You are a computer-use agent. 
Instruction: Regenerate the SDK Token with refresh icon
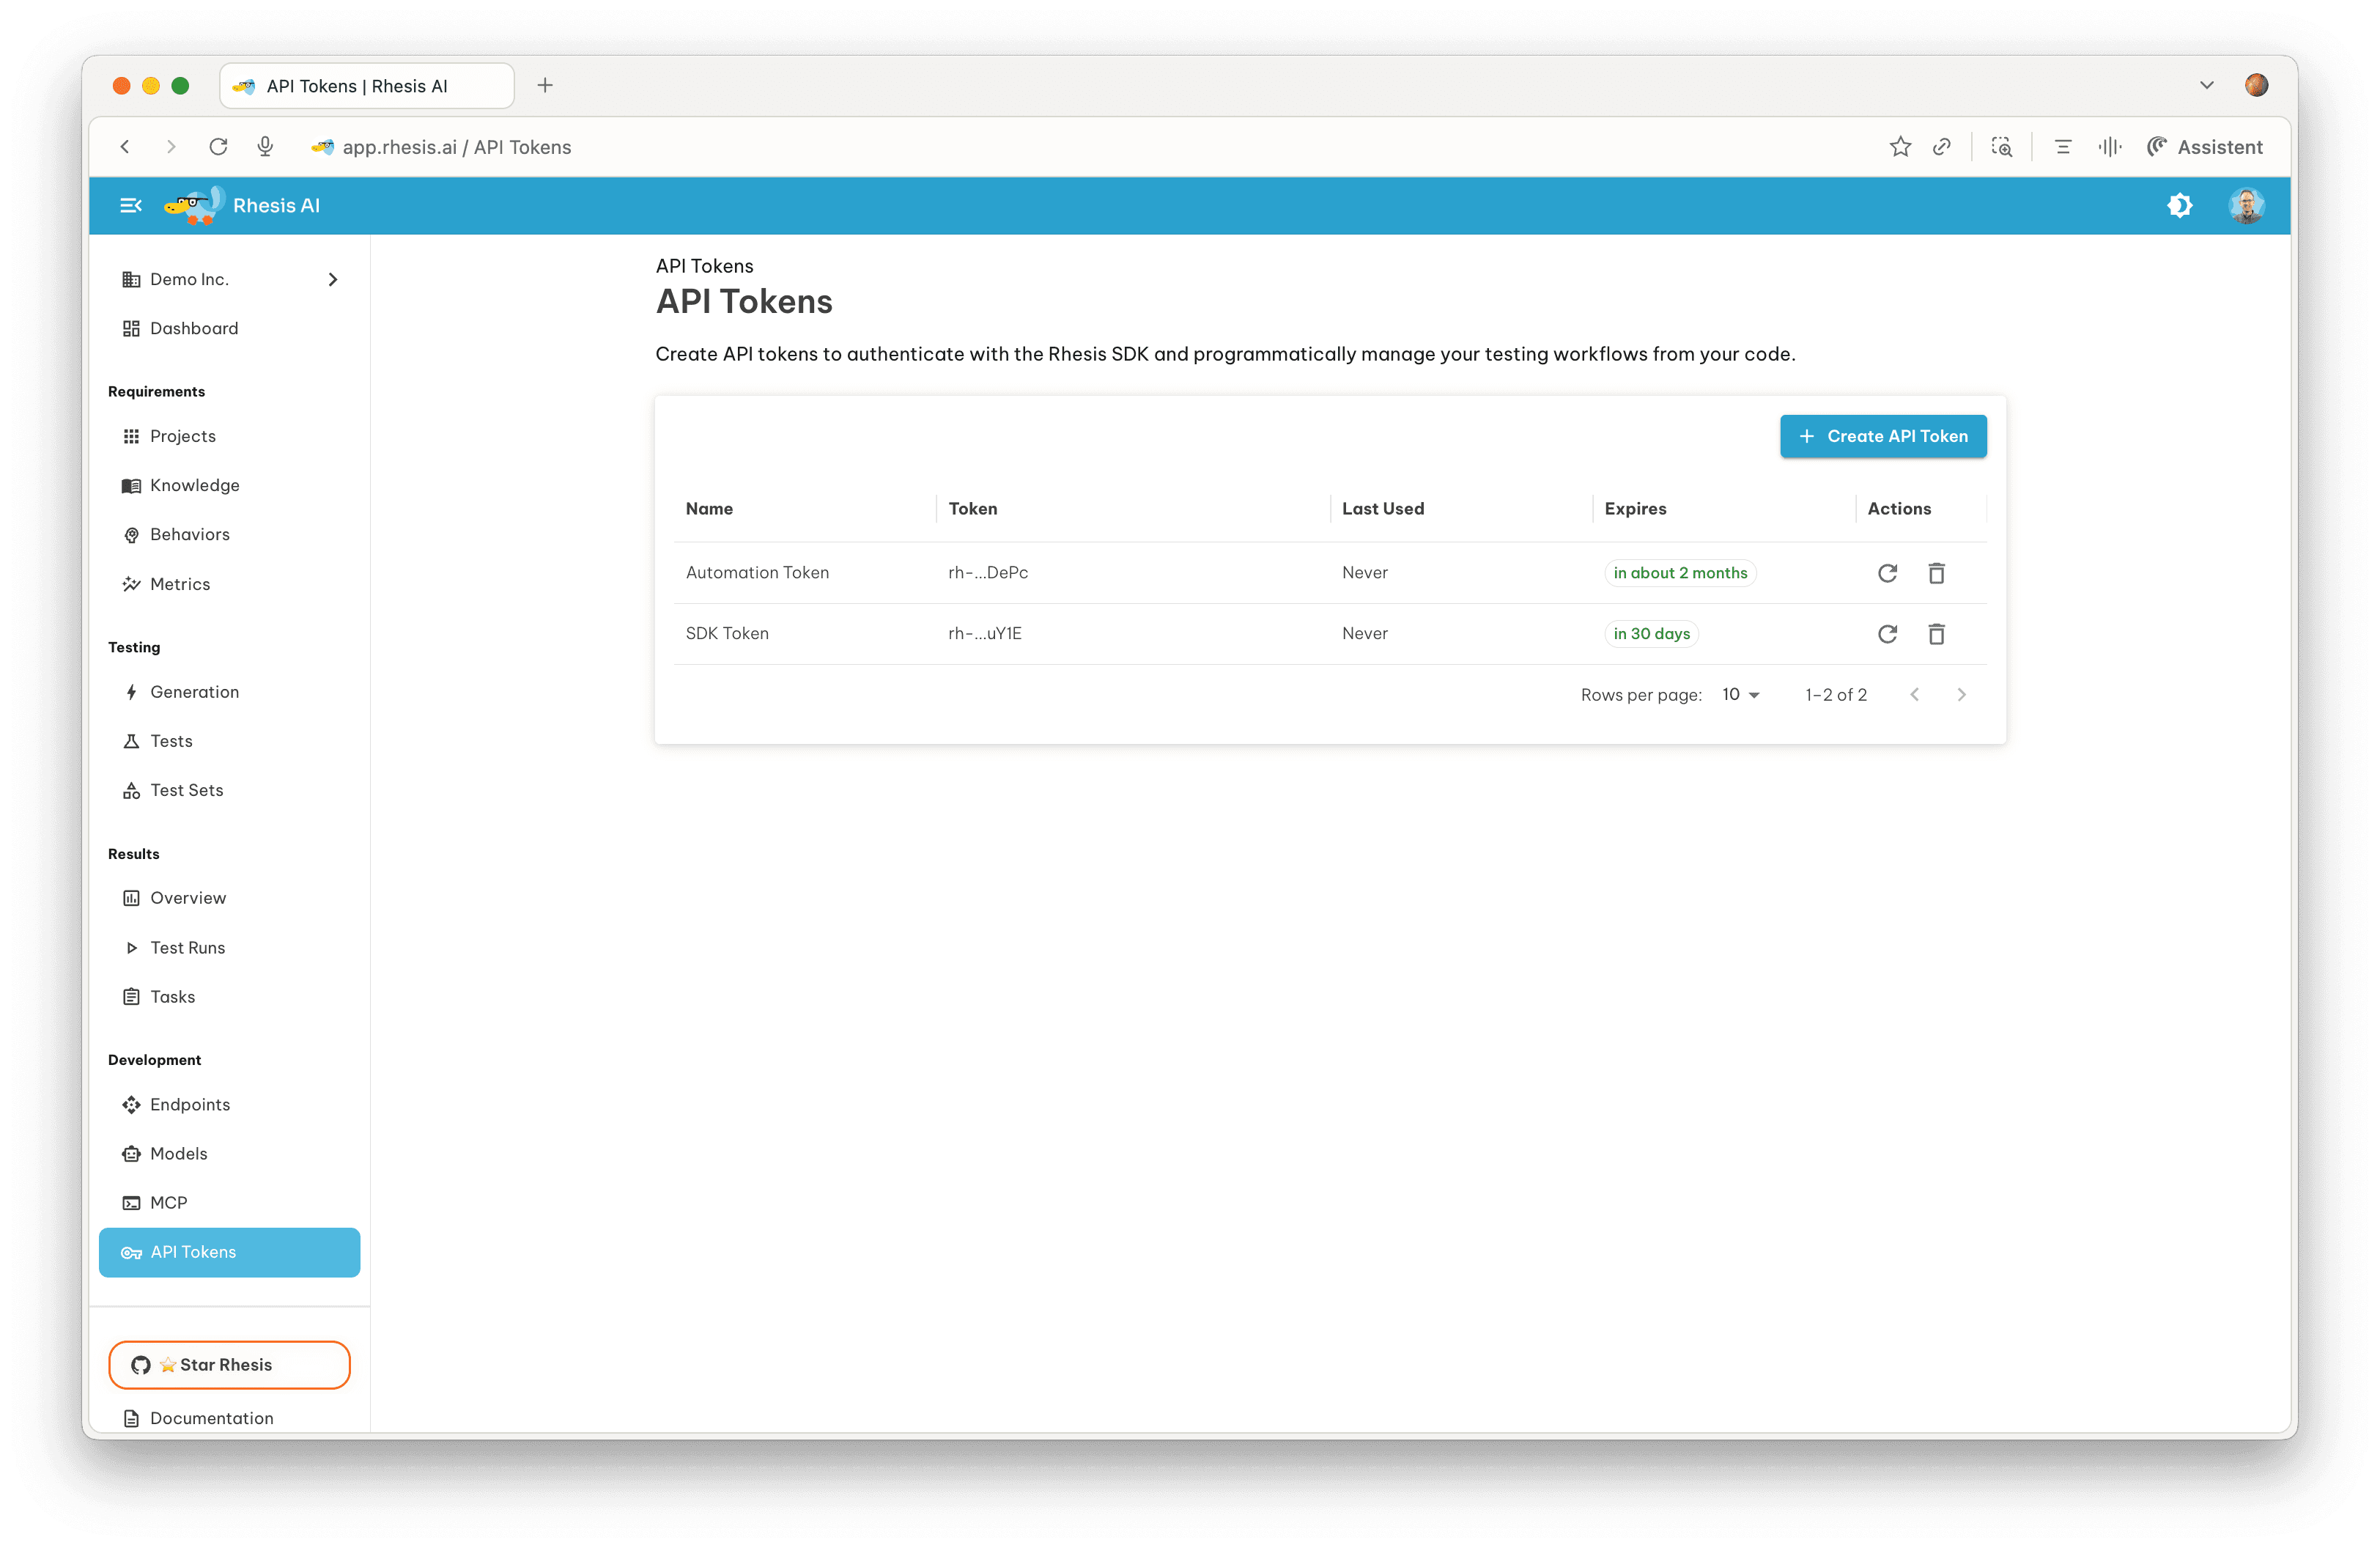point(1887,634)
